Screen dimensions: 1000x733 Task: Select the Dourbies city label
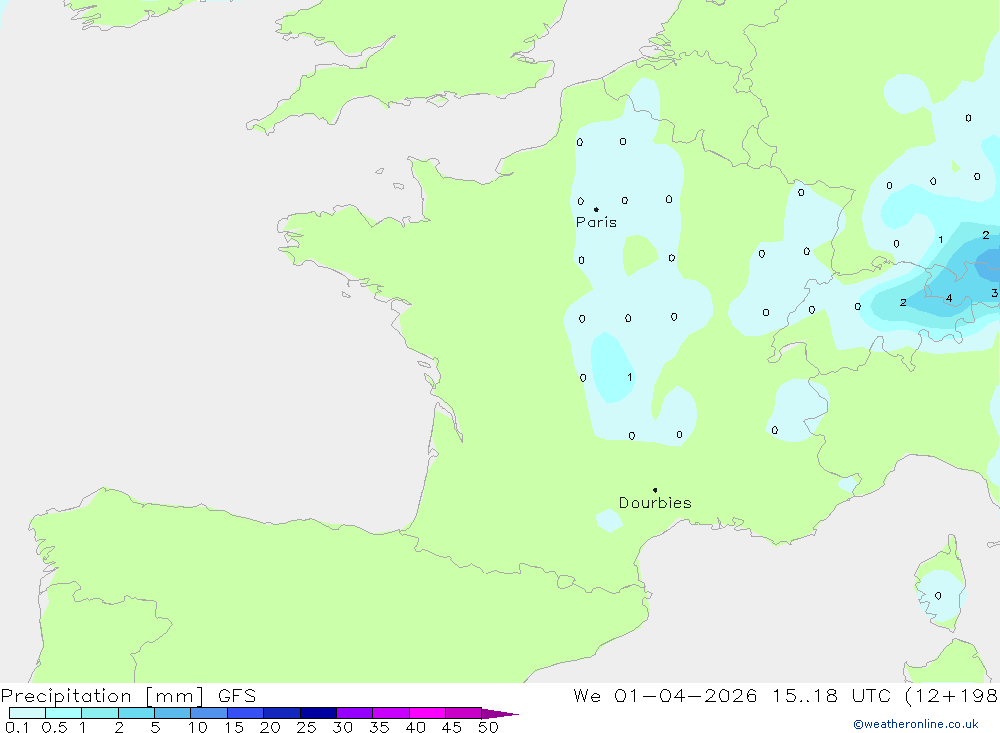tap(655, 503)
